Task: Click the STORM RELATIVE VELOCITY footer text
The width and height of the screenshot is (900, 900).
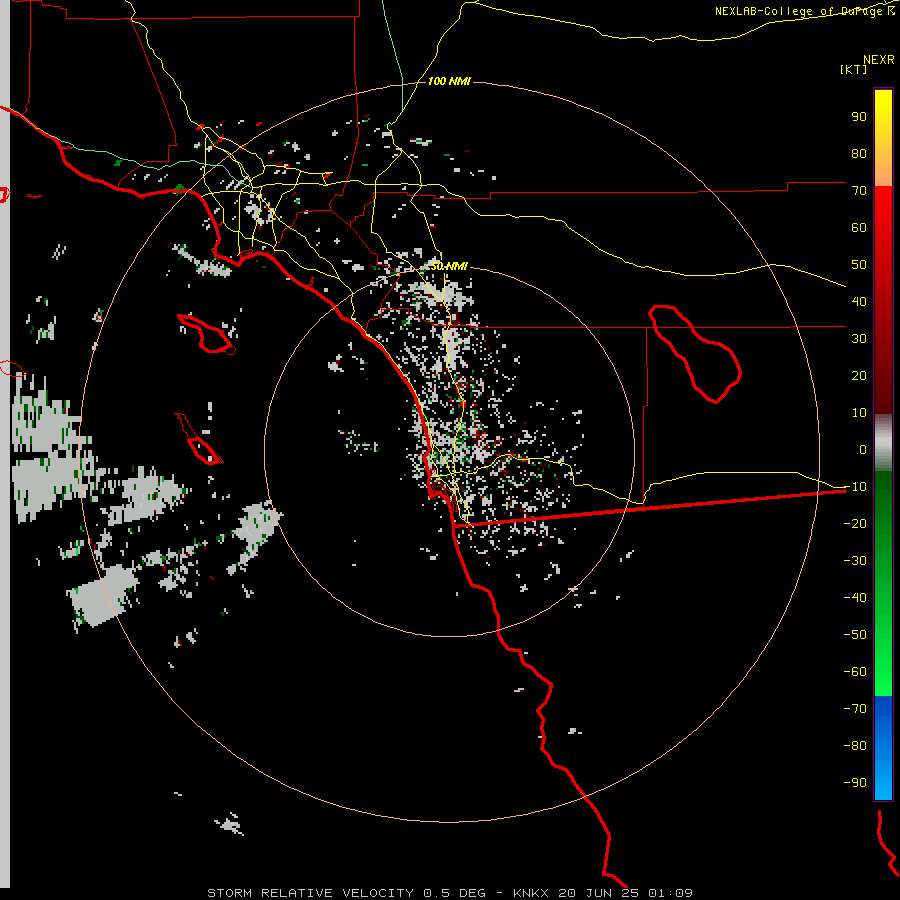Action: pos(310,893)
